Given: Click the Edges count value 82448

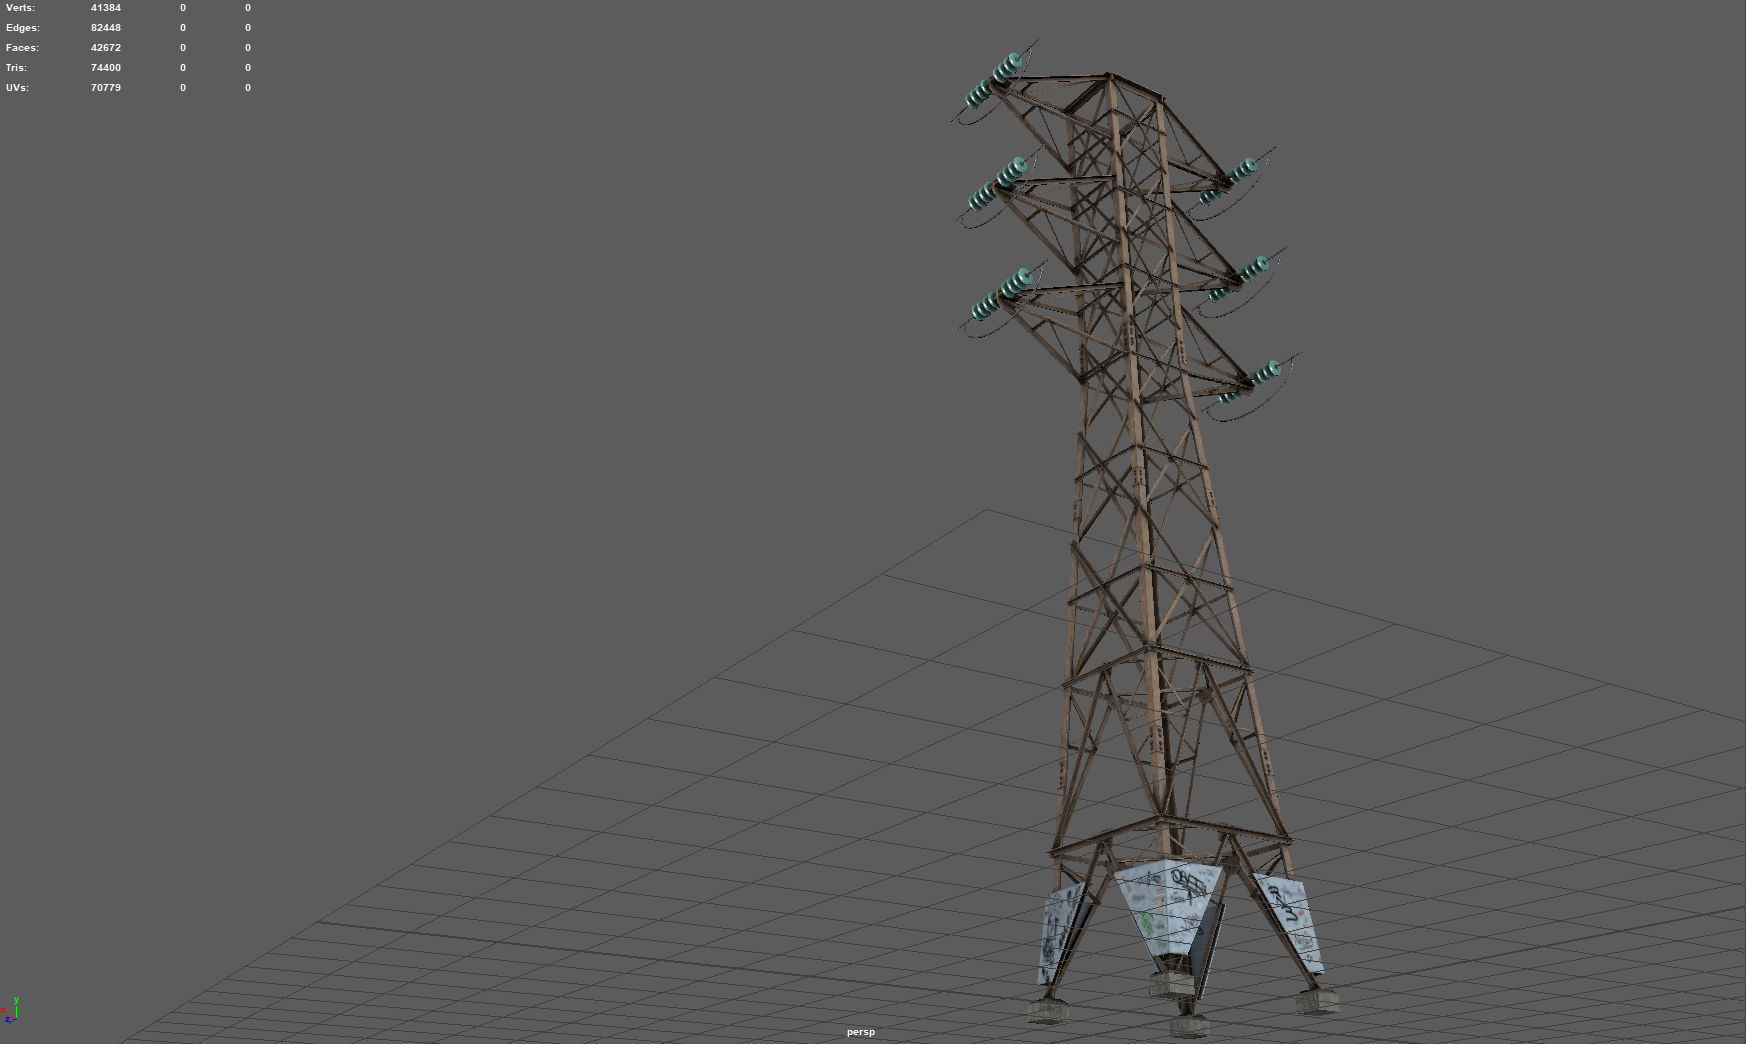Looking at the screenshot, I should [105, 28].
